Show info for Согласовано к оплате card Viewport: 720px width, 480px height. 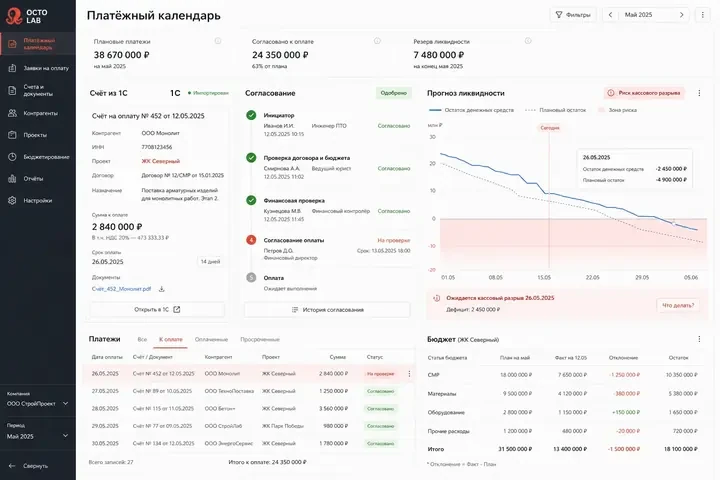point(377,41)
